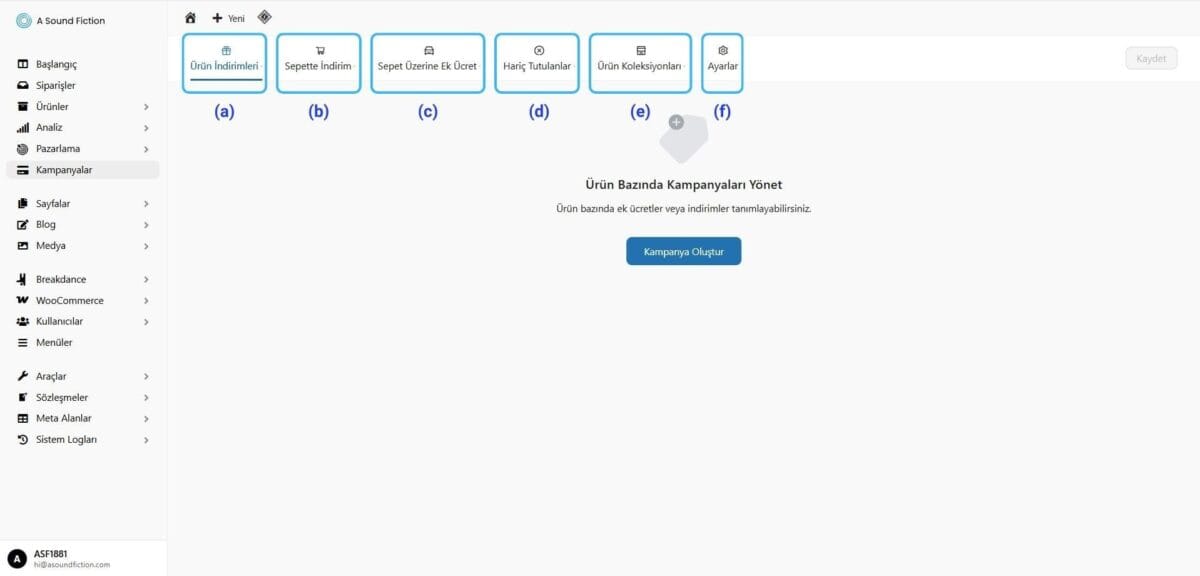The height and width of the screenshot is (576, 1200).
Task: Expand the Ürünler submenu chevron
Action: 146,107
